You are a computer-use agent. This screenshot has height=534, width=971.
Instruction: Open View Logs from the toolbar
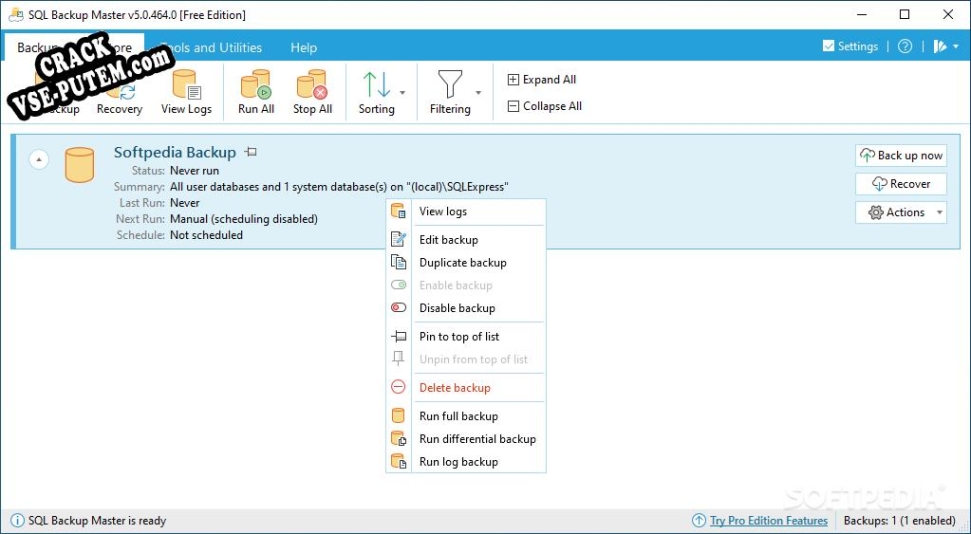186,93
